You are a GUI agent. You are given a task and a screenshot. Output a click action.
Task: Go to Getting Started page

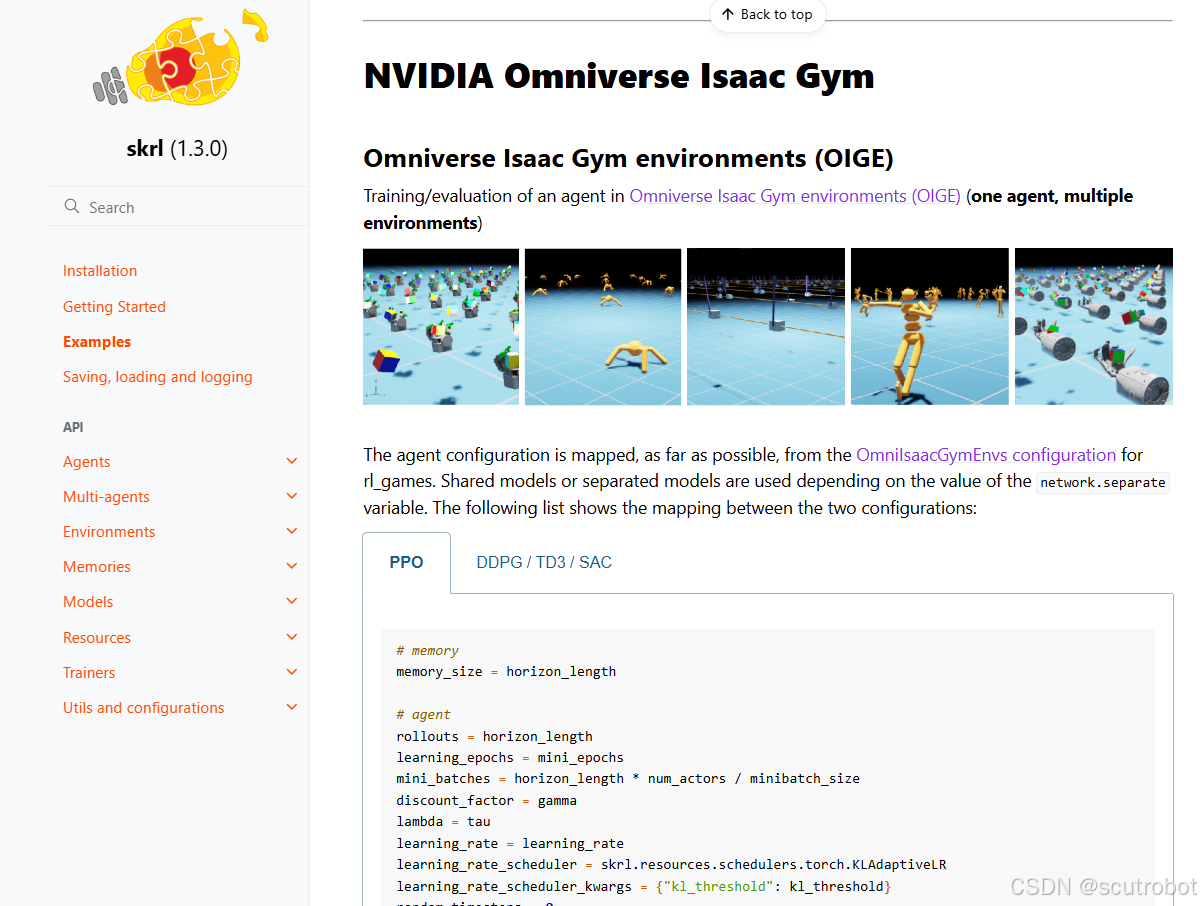click(114, 307)
